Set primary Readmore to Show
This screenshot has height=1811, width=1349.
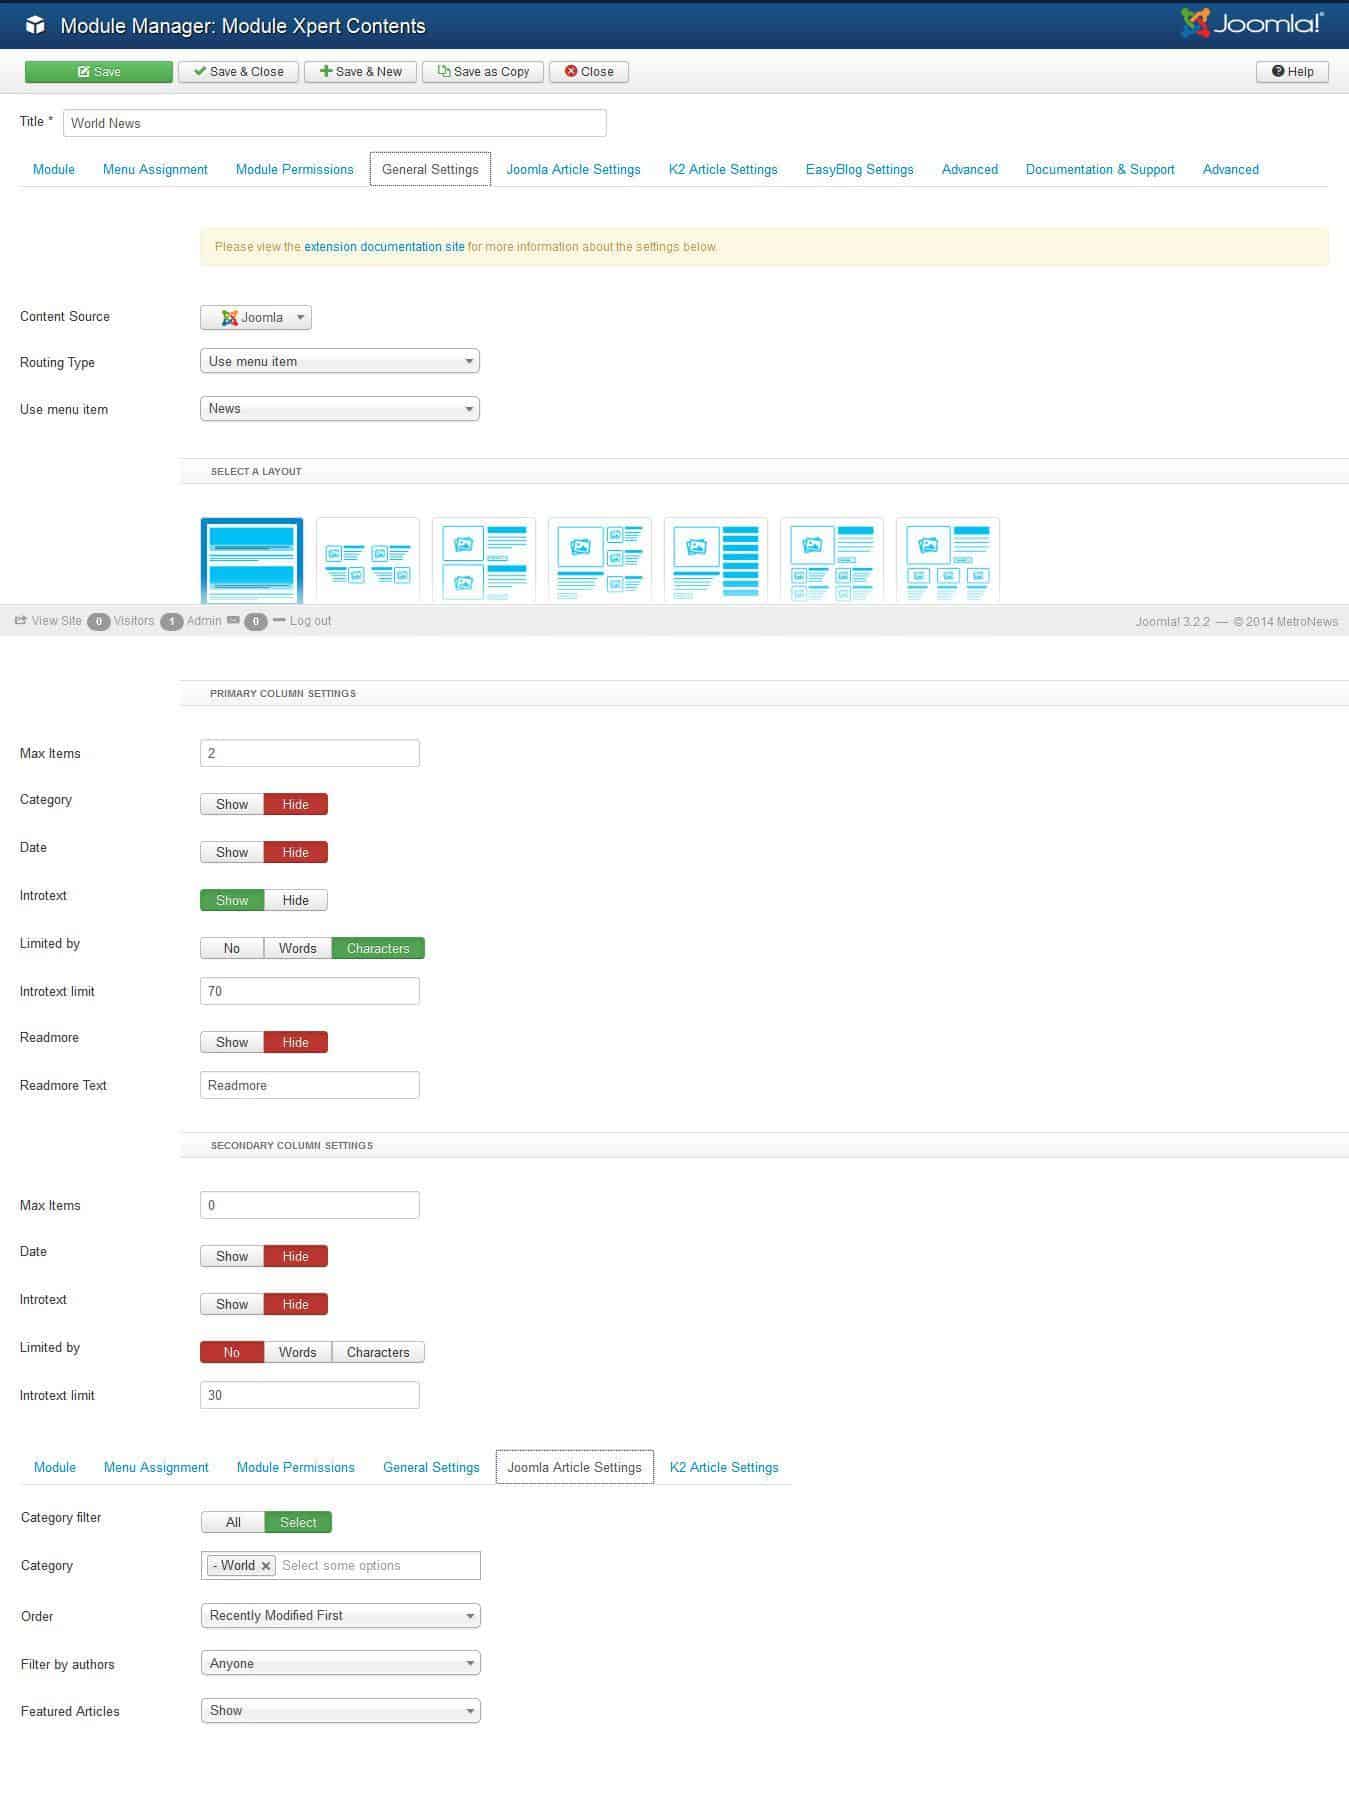232,1042
